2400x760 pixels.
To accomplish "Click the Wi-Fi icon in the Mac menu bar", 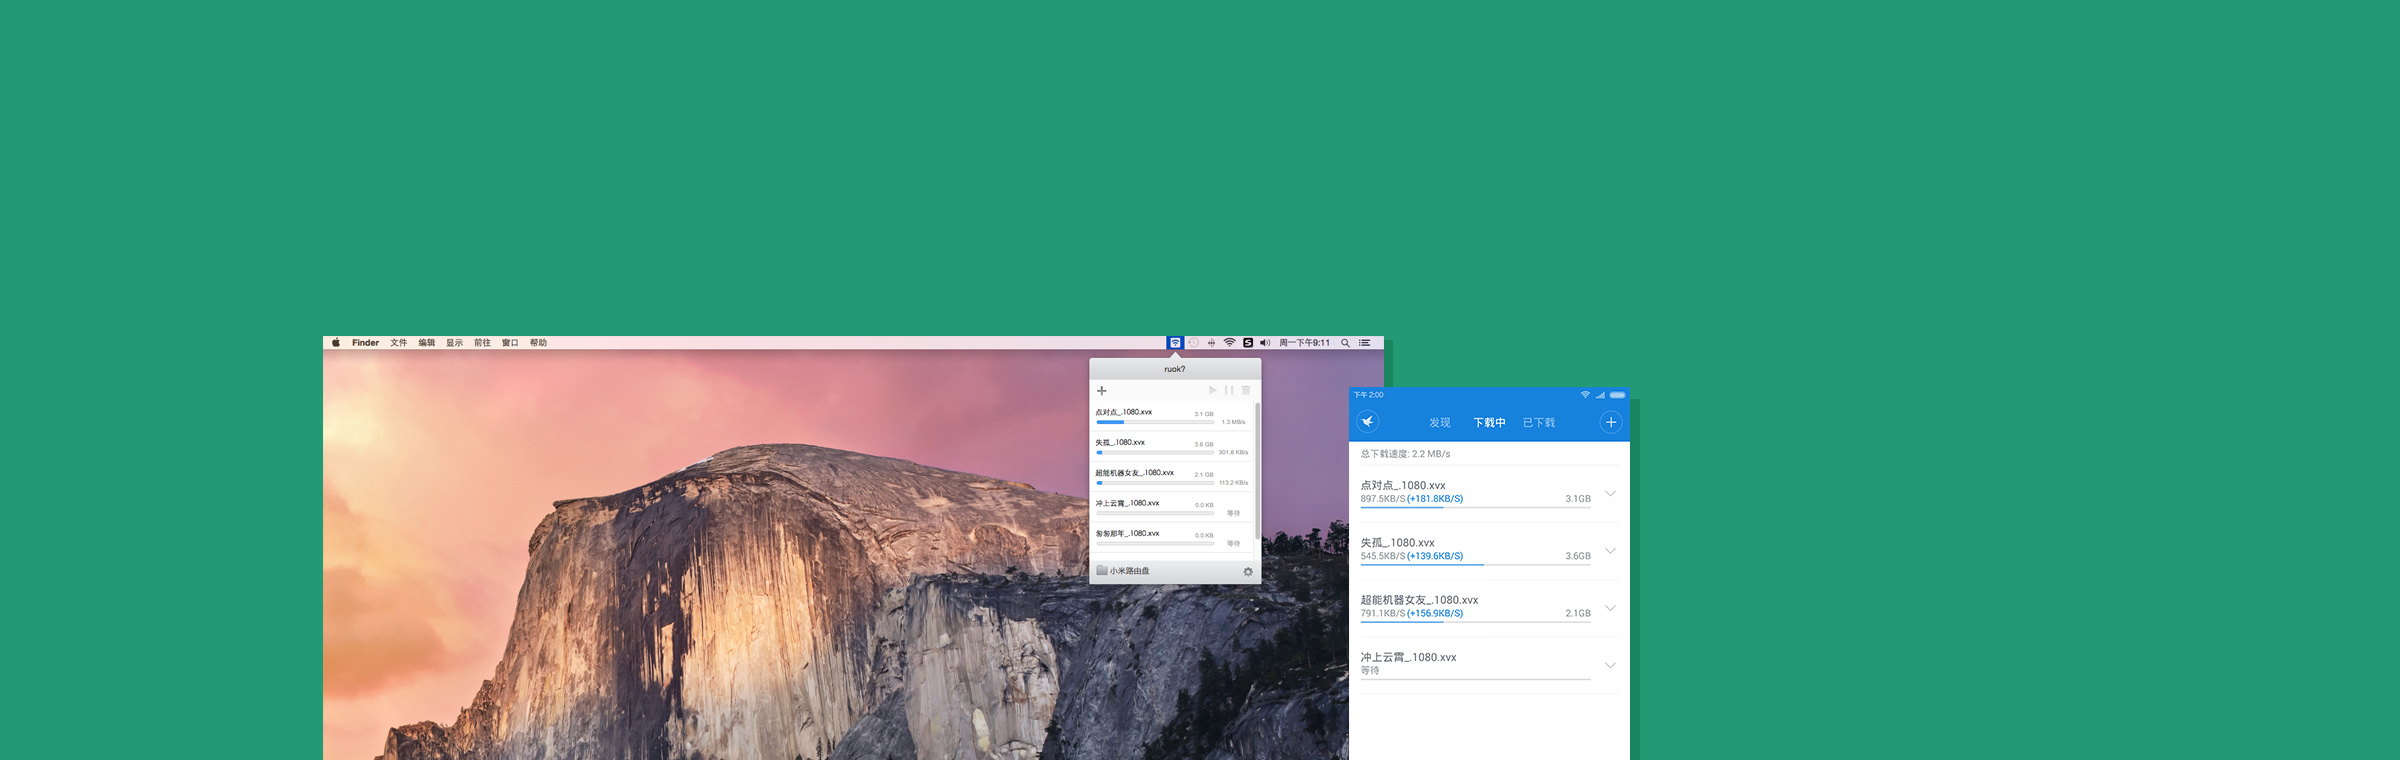I will coord(1230,343).
